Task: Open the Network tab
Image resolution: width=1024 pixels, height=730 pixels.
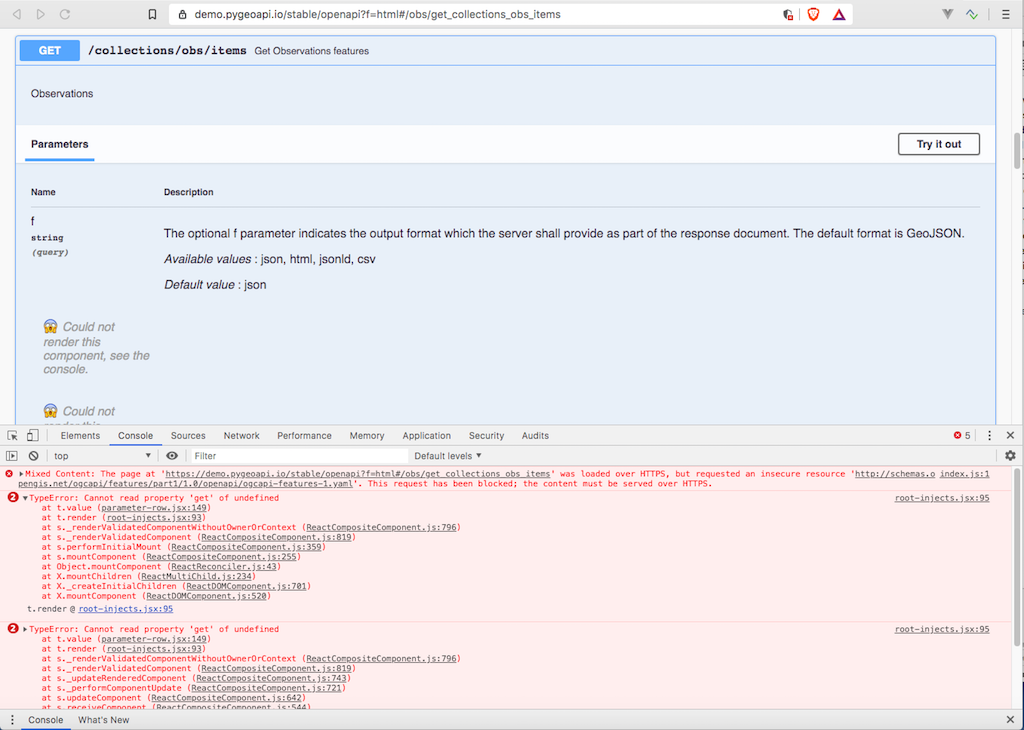Action: point(242,436)
